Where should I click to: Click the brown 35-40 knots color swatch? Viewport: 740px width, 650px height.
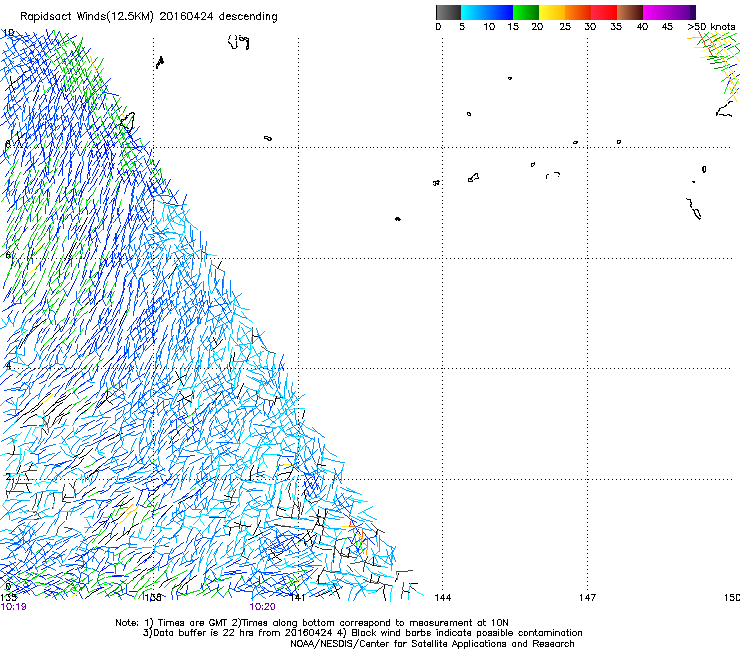[x=630, y=12]
